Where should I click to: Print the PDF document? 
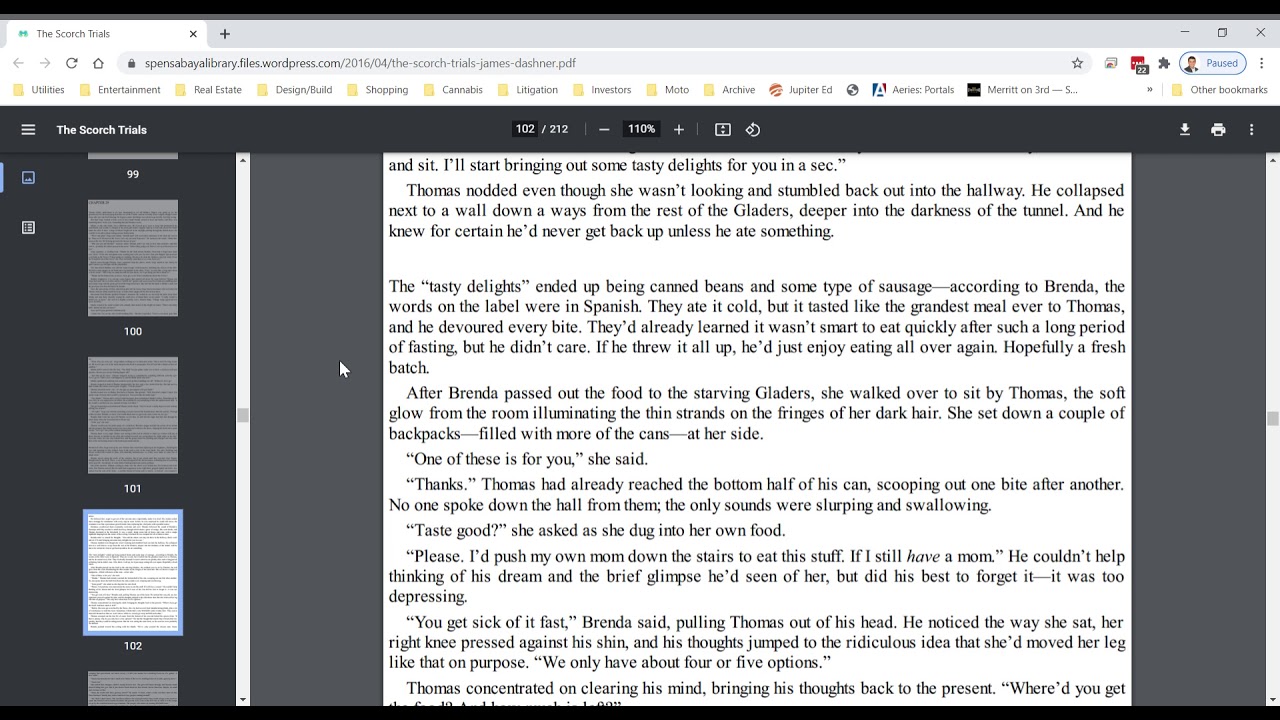[1218, 130]
